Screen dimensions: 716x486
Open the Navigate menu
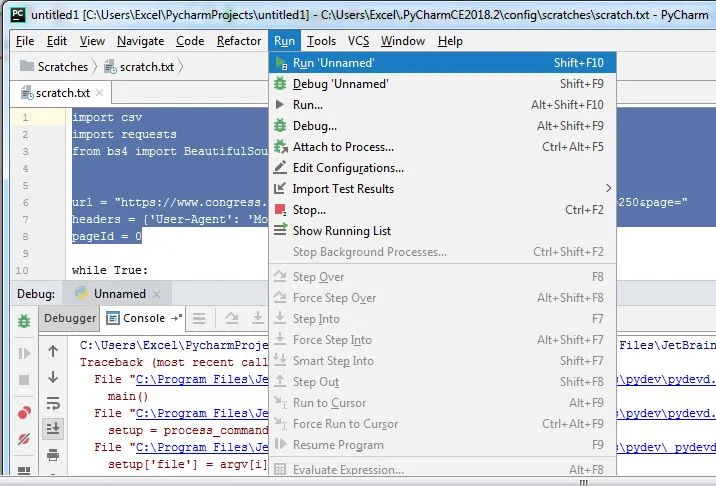pos(140,41)
